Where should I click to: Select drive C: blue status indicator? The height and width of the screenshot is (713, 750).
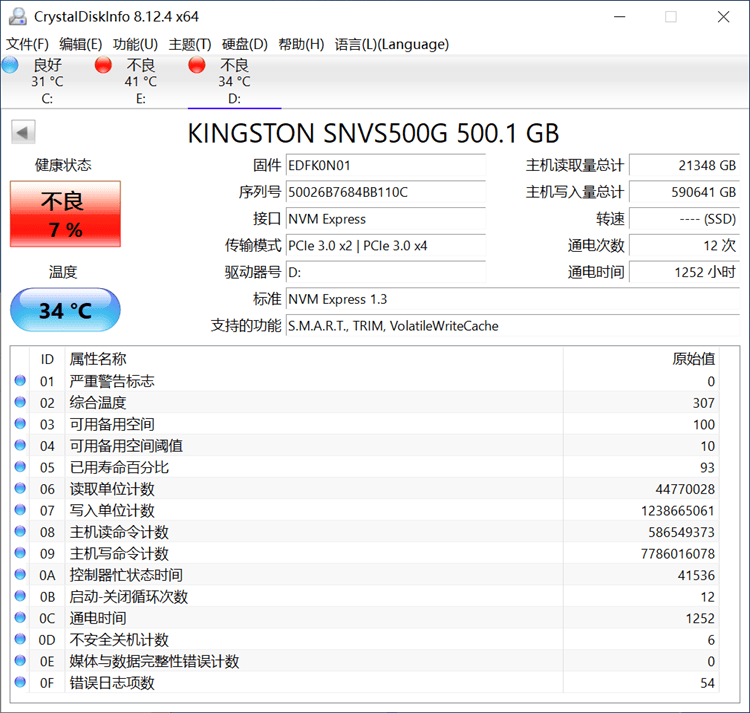point(10,65)
